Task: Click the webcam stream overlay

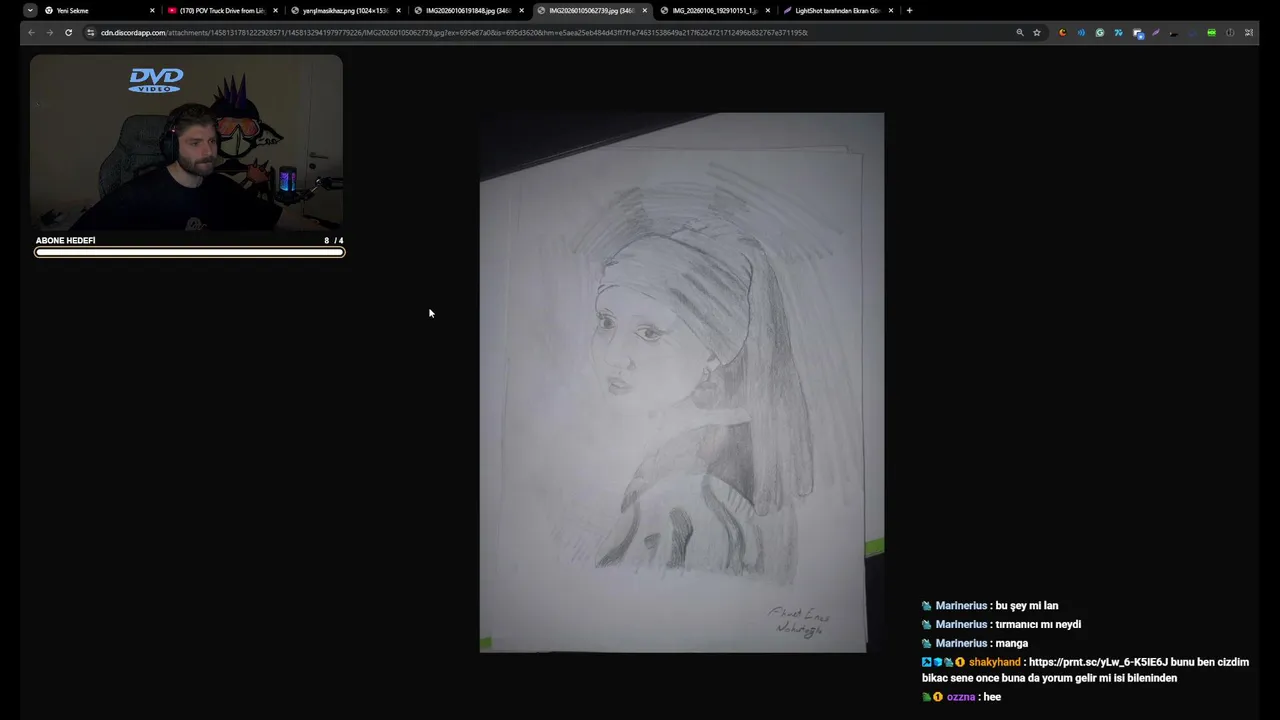Action: 186,143
